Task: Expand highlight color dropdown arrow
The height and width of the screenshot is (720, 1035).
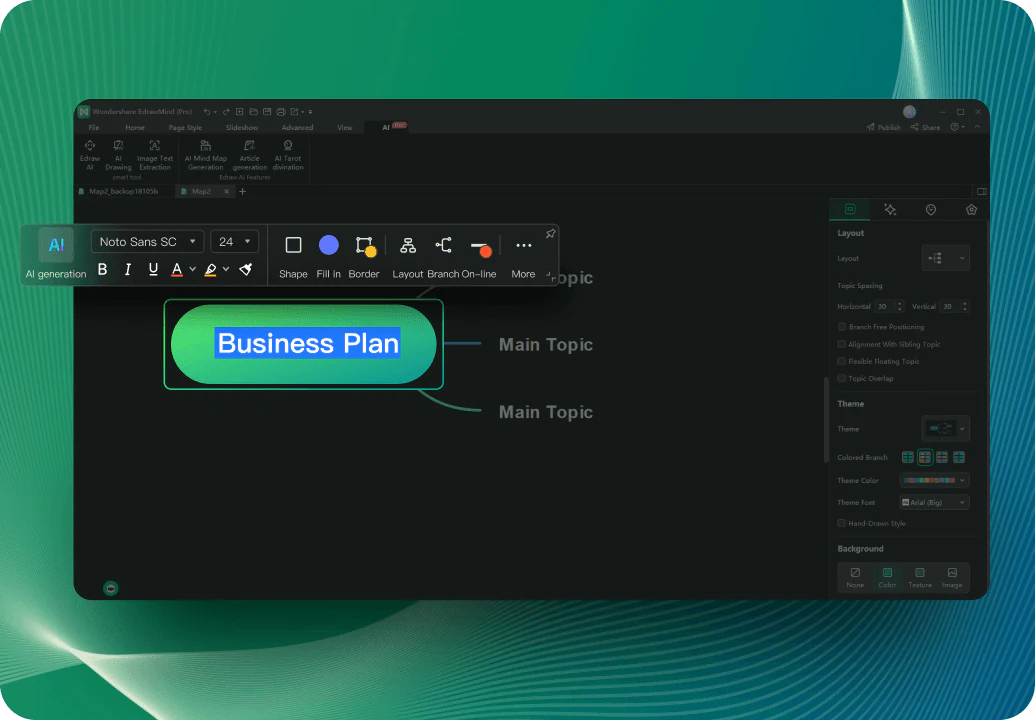Action: [x=226, y=269]
